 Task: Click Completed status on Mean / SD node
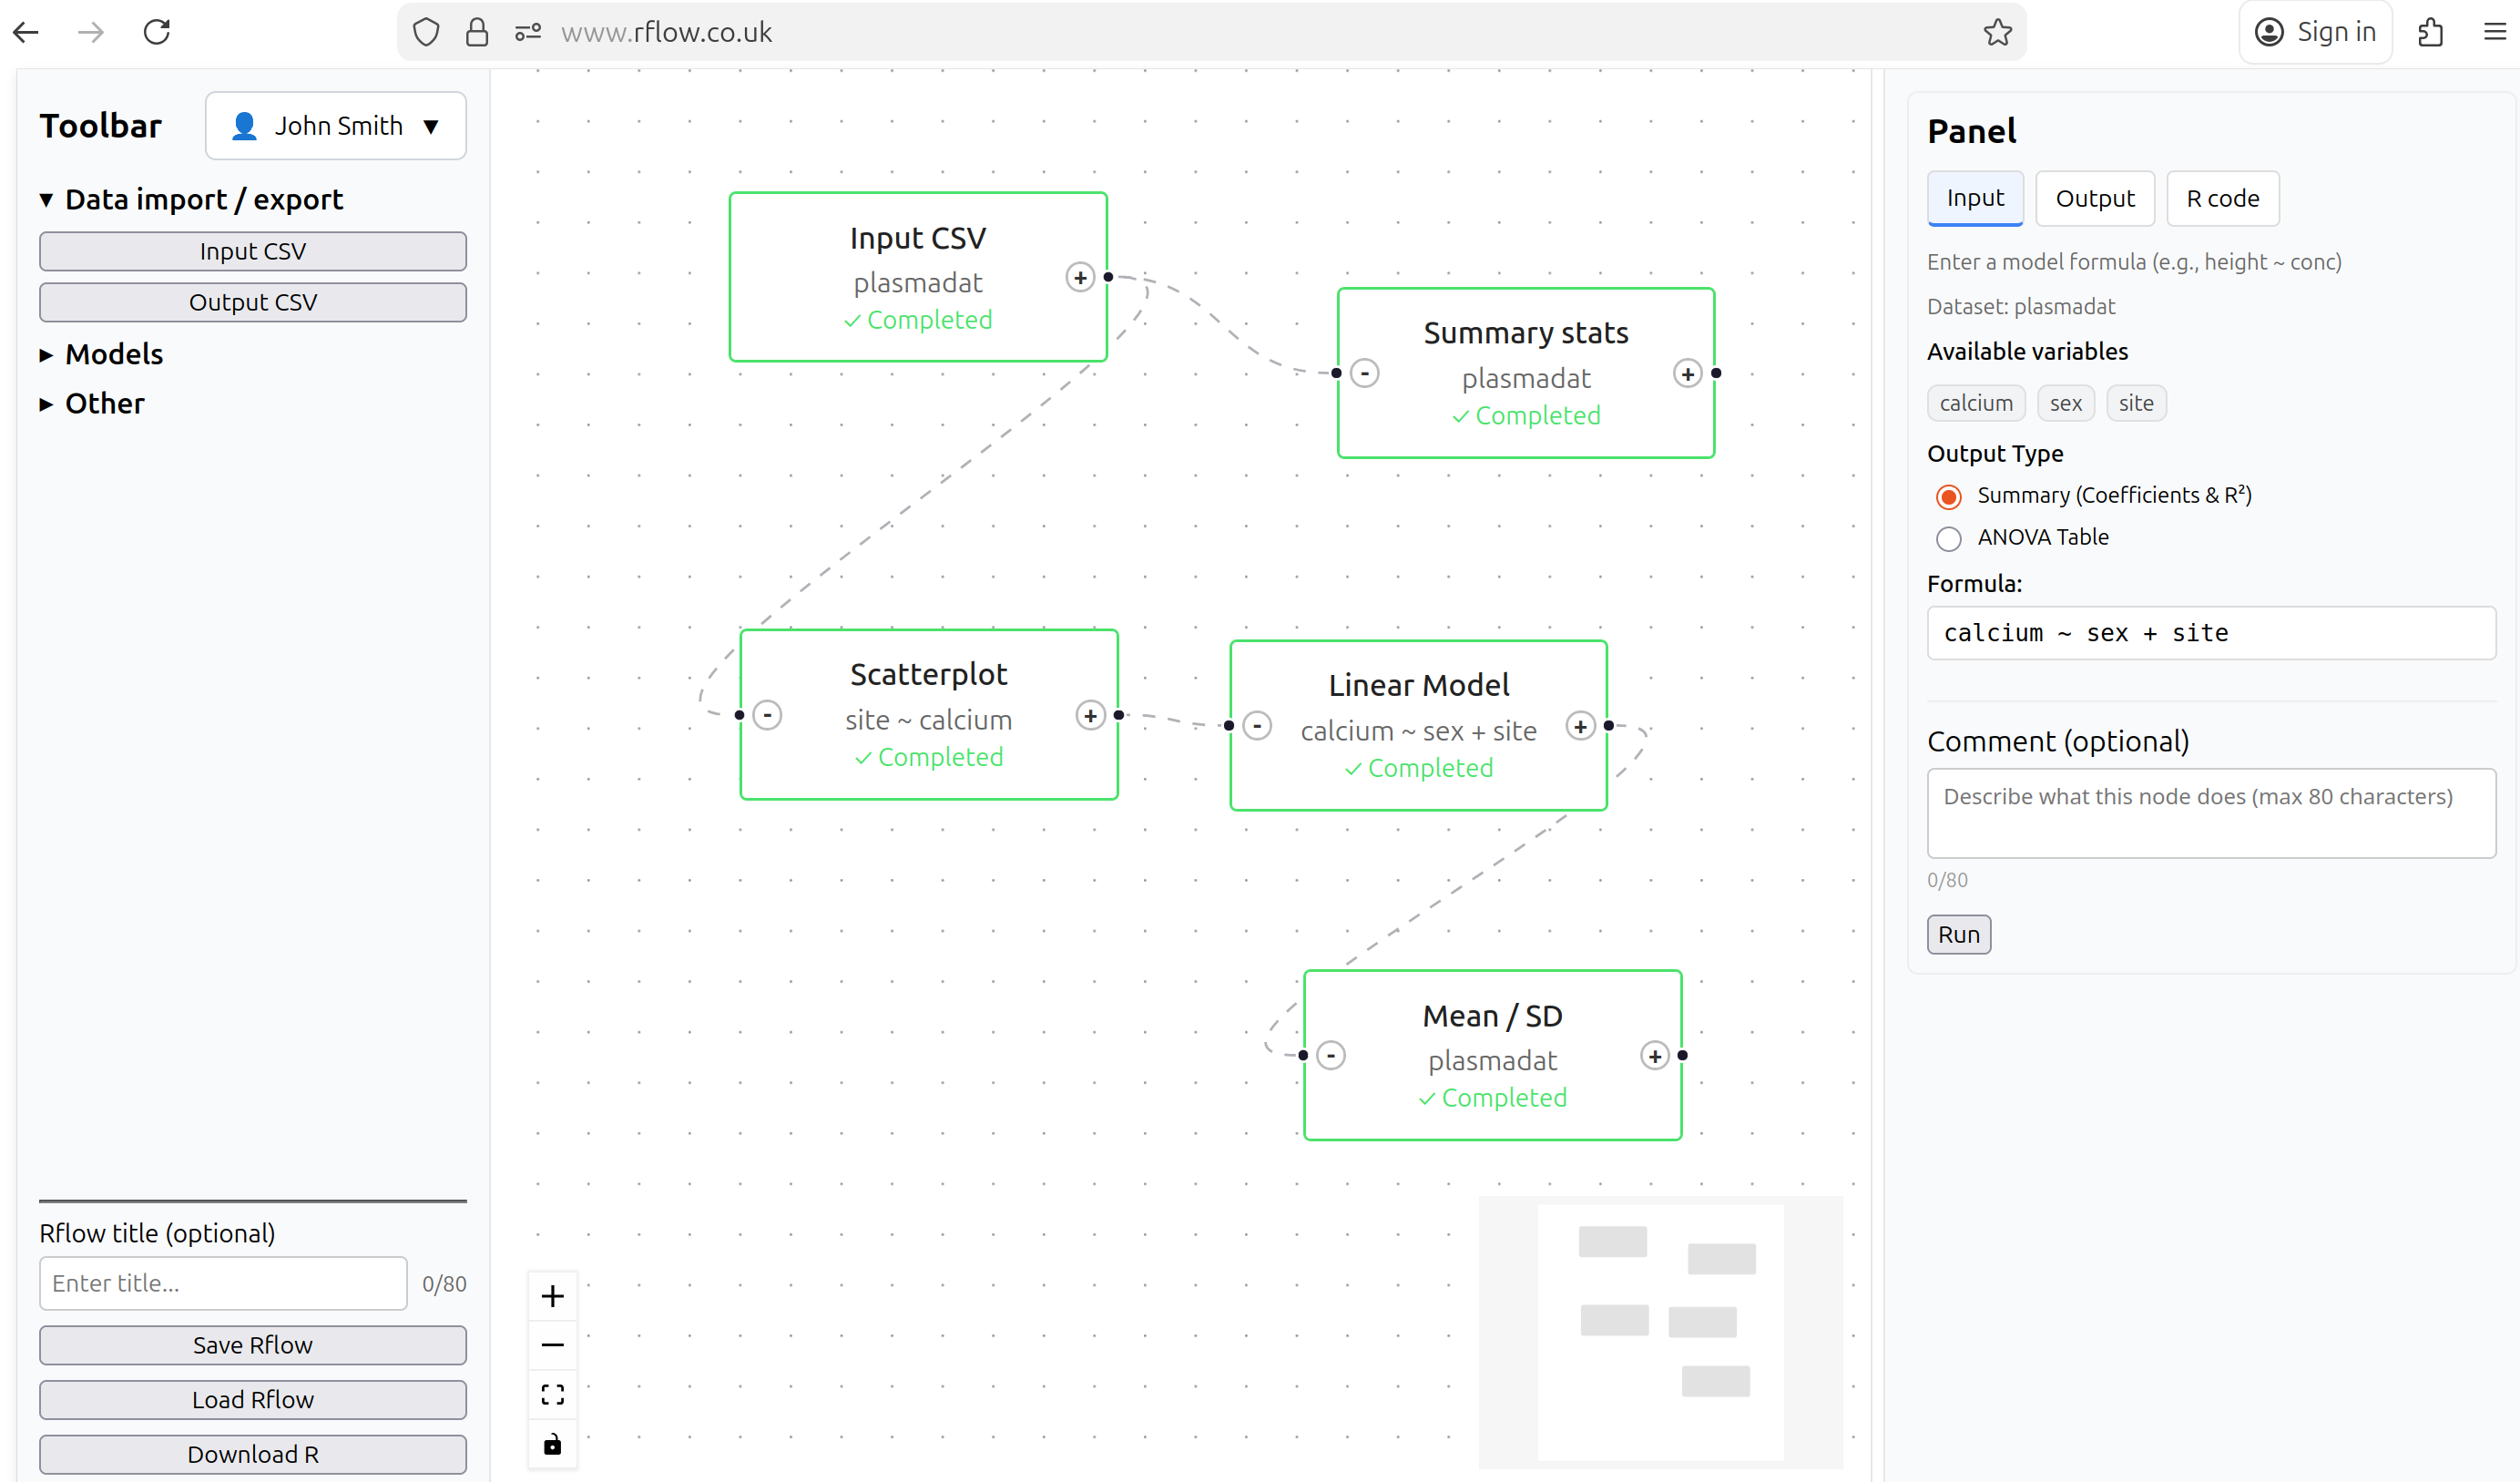click(x=1492, y=1098)
